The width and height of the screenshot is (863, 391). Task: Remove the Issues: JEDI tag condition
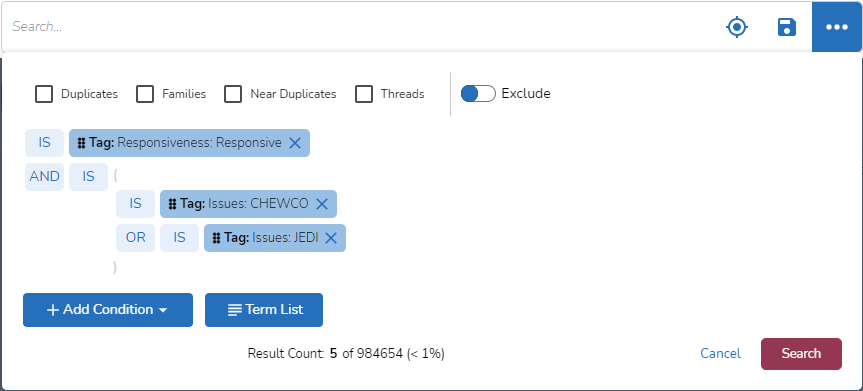331,238
